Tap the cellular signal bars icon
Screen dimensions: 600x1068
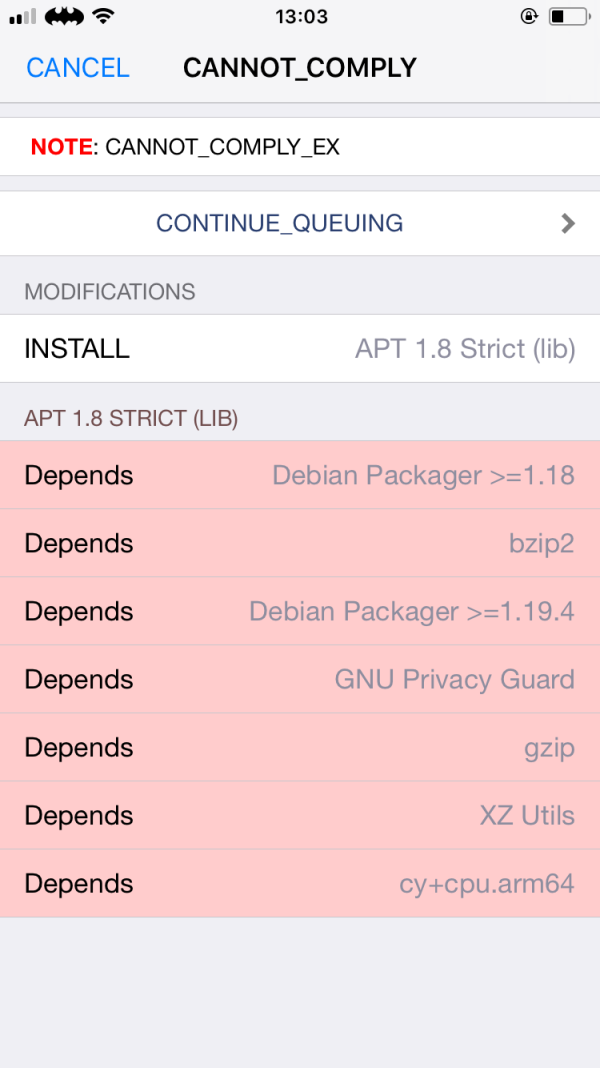point(23,17)
